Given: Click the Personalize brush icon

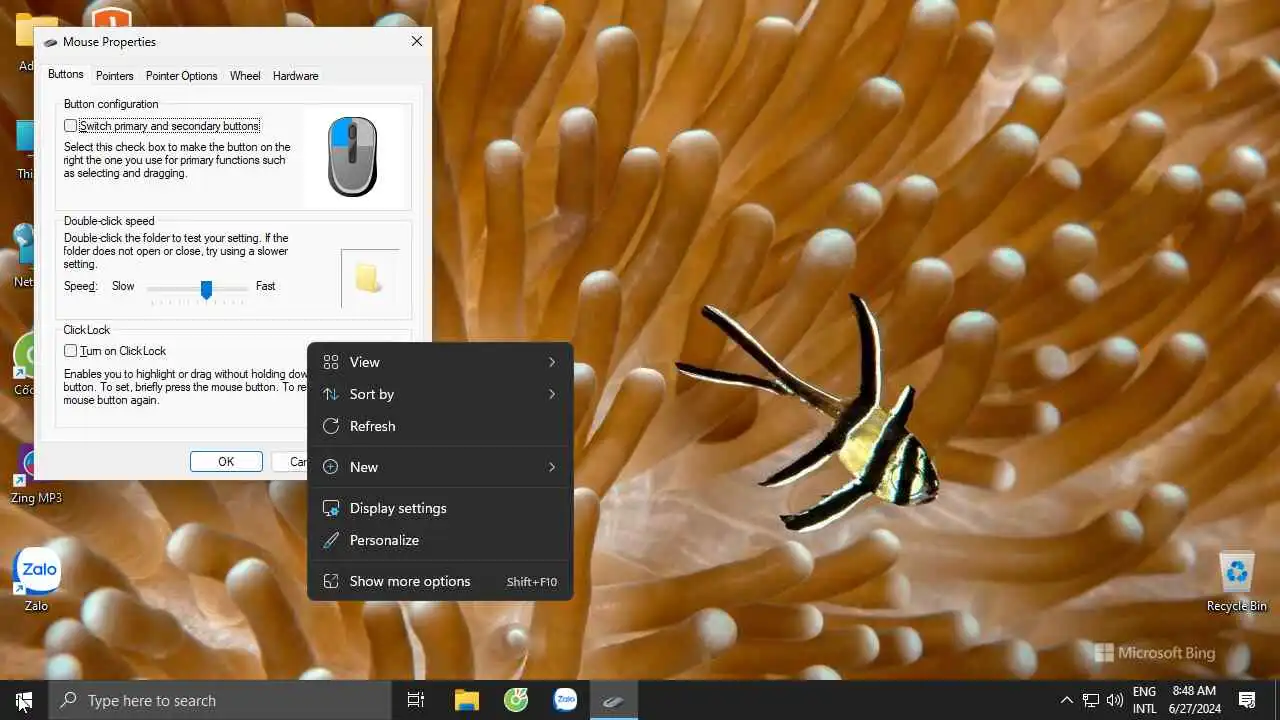Looking at the screenshot, I should 331,540.
